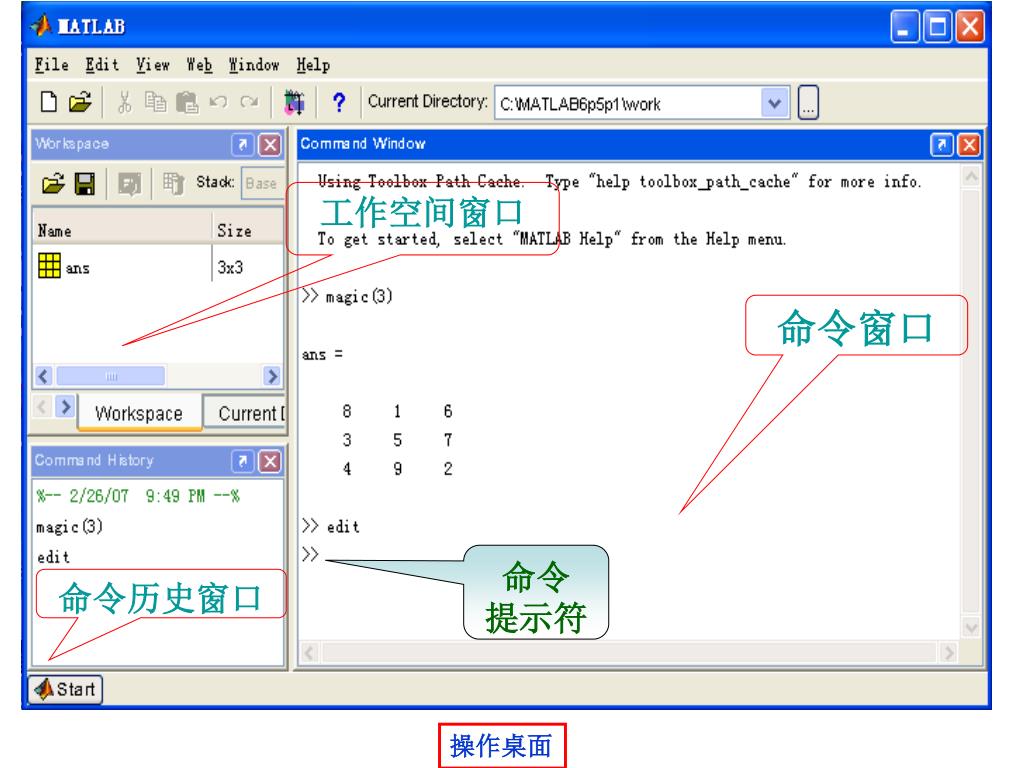
Task: Click Command Window vertical scrollbar down arrow
Action: click(x=971, y=628)
